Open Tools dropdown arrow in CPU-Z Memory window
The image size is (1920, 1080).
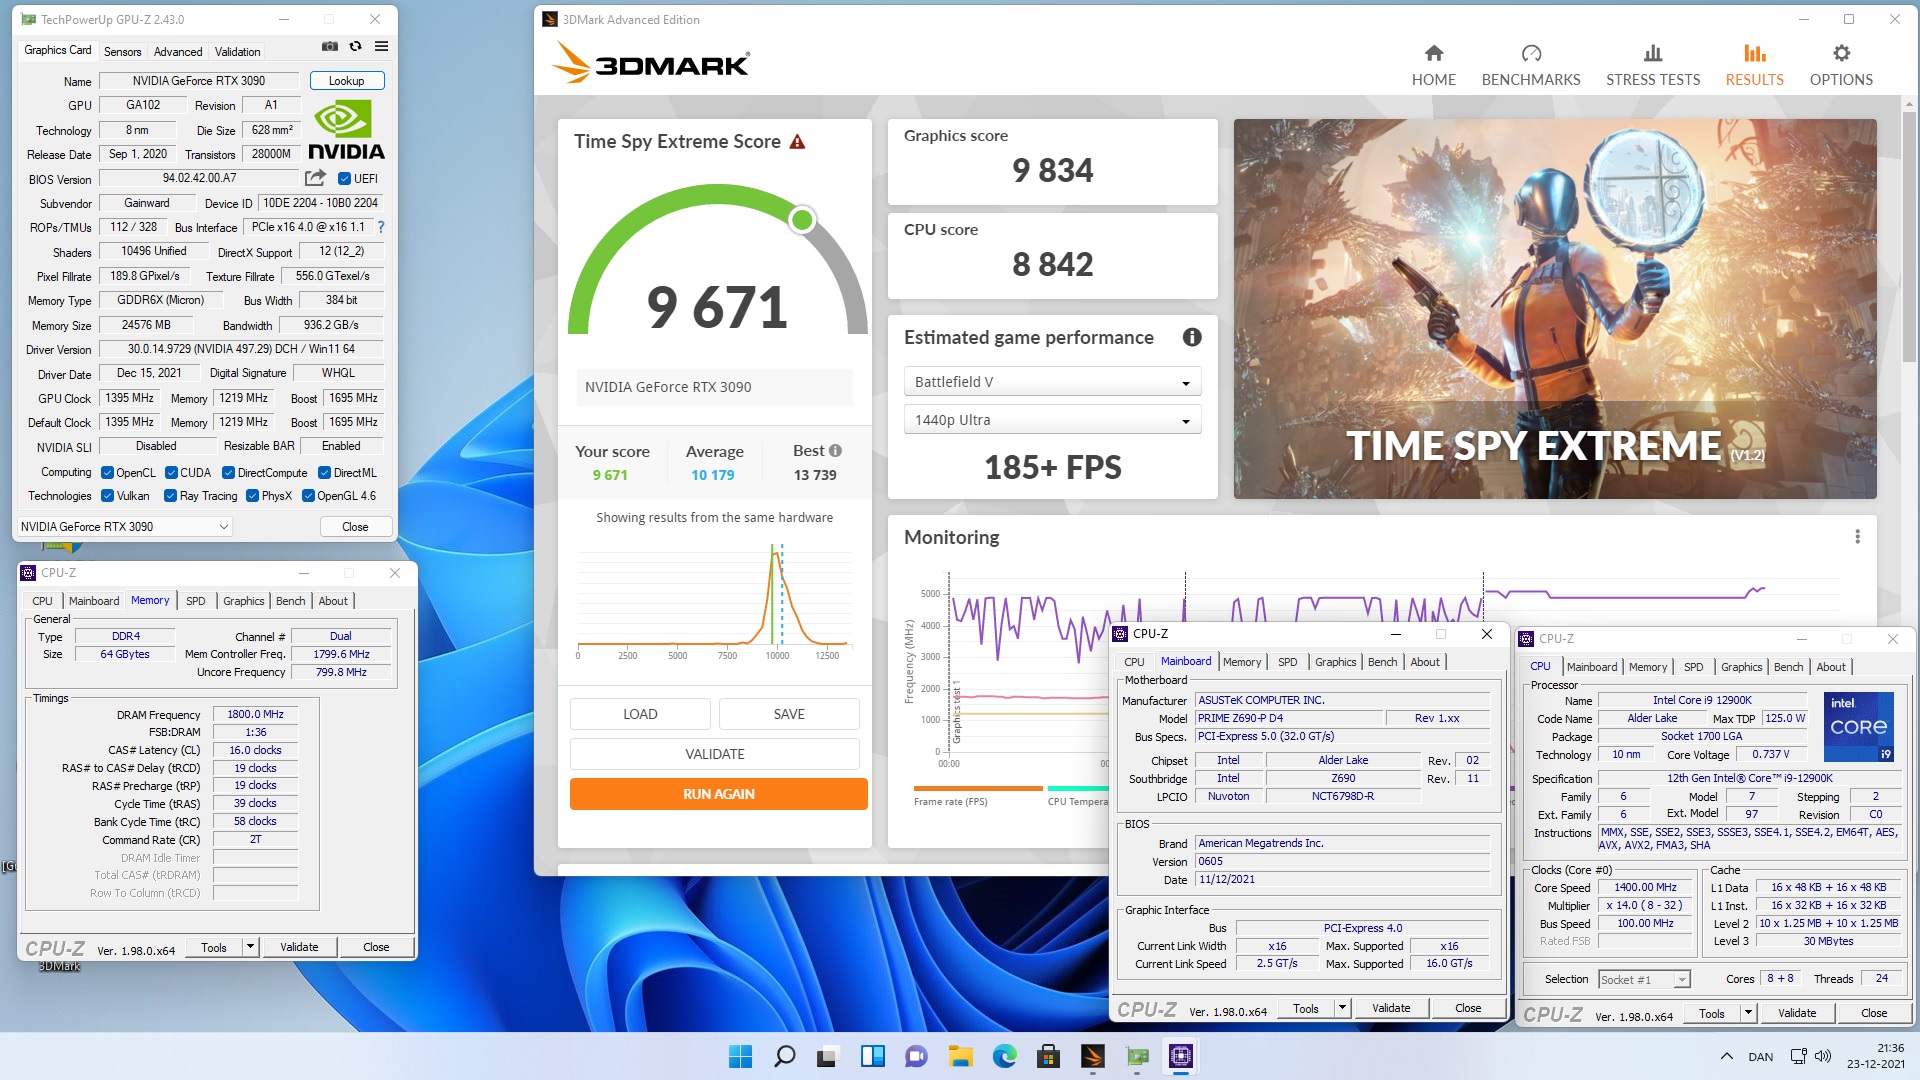[250, 947]
